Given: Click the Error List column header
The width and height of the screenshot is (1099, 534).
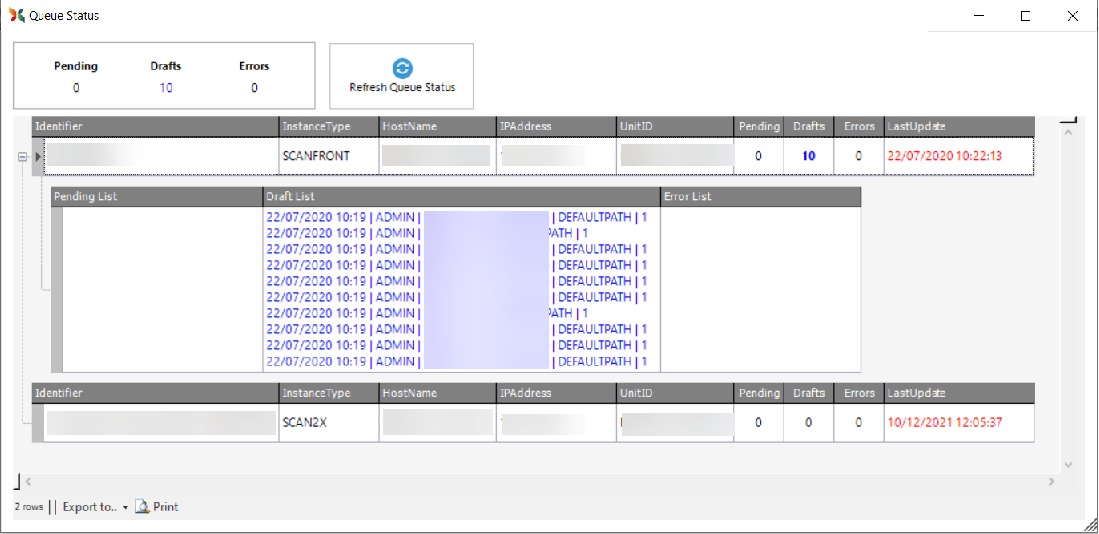Looking at the screenshot, I should coord(759,196).
